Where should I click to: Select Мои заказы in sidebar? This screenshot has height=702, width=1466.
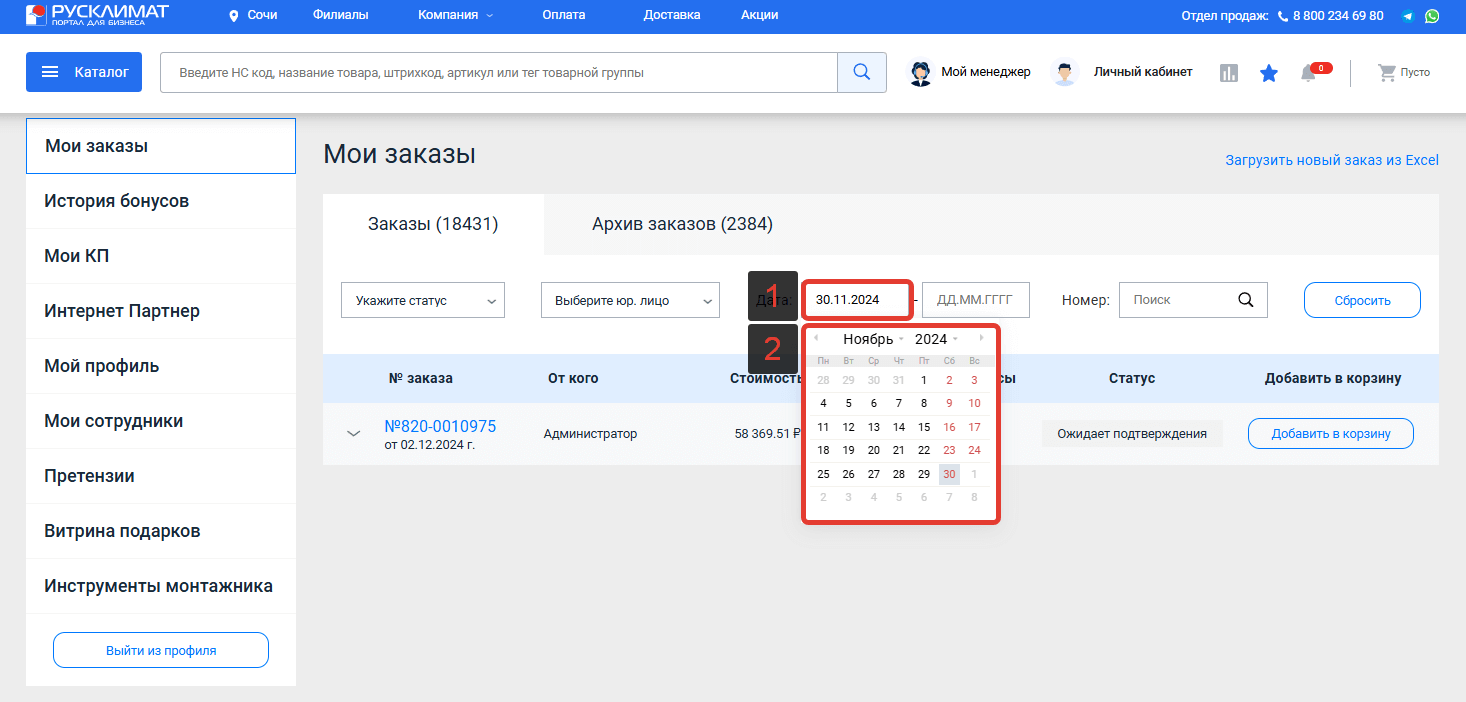161,146
